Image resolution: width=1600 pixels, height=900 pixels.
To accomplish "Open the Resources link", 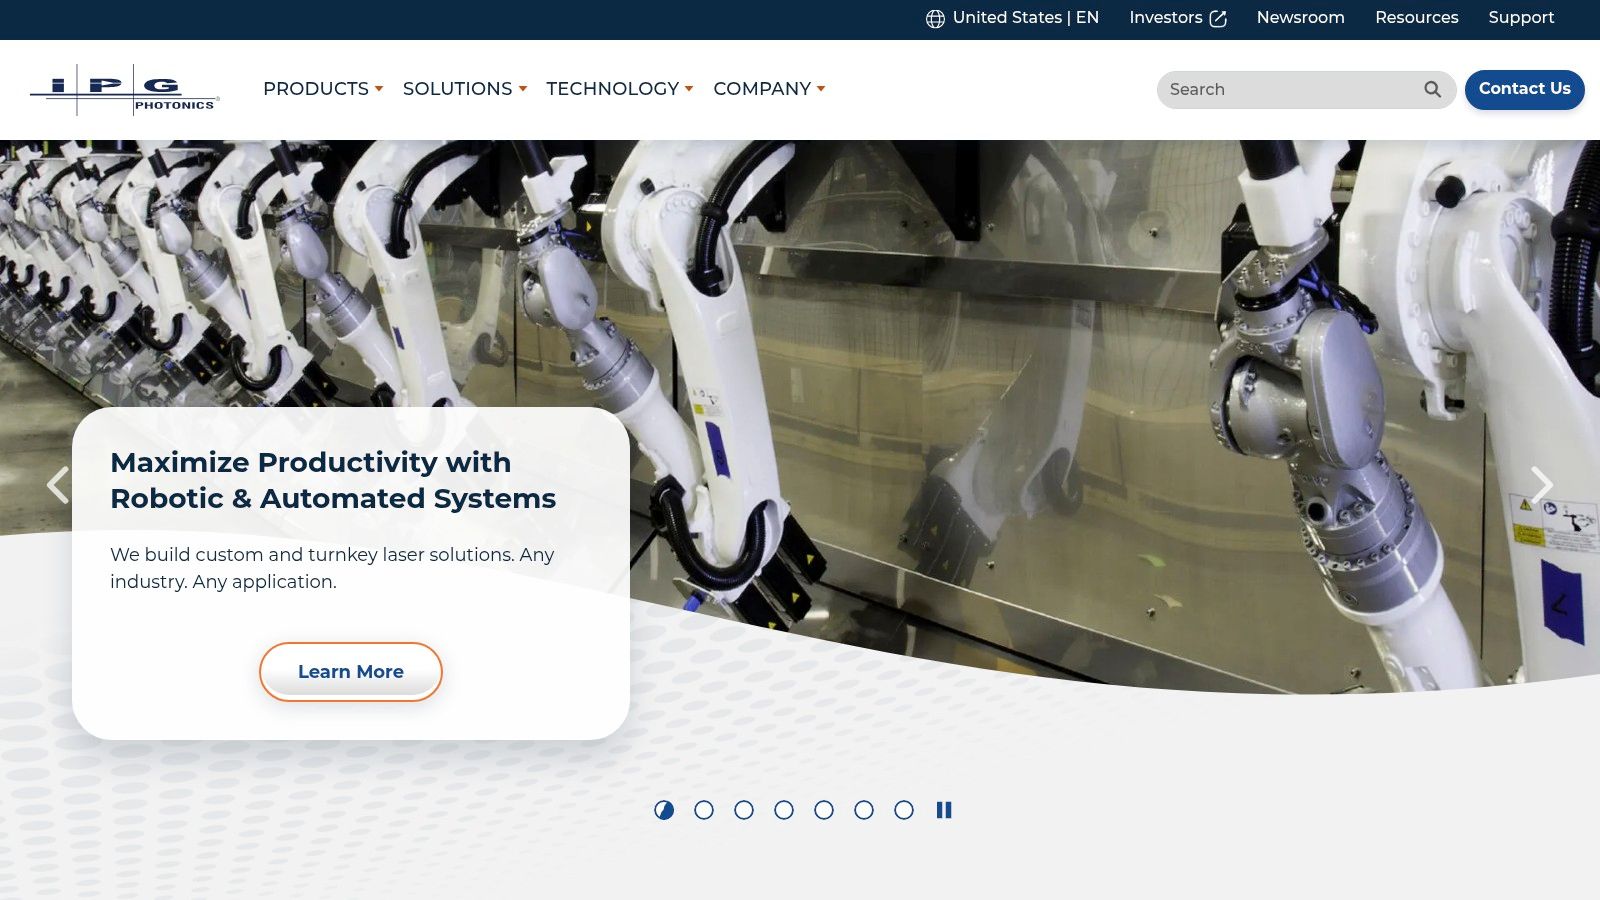I will pos(1416,18).
